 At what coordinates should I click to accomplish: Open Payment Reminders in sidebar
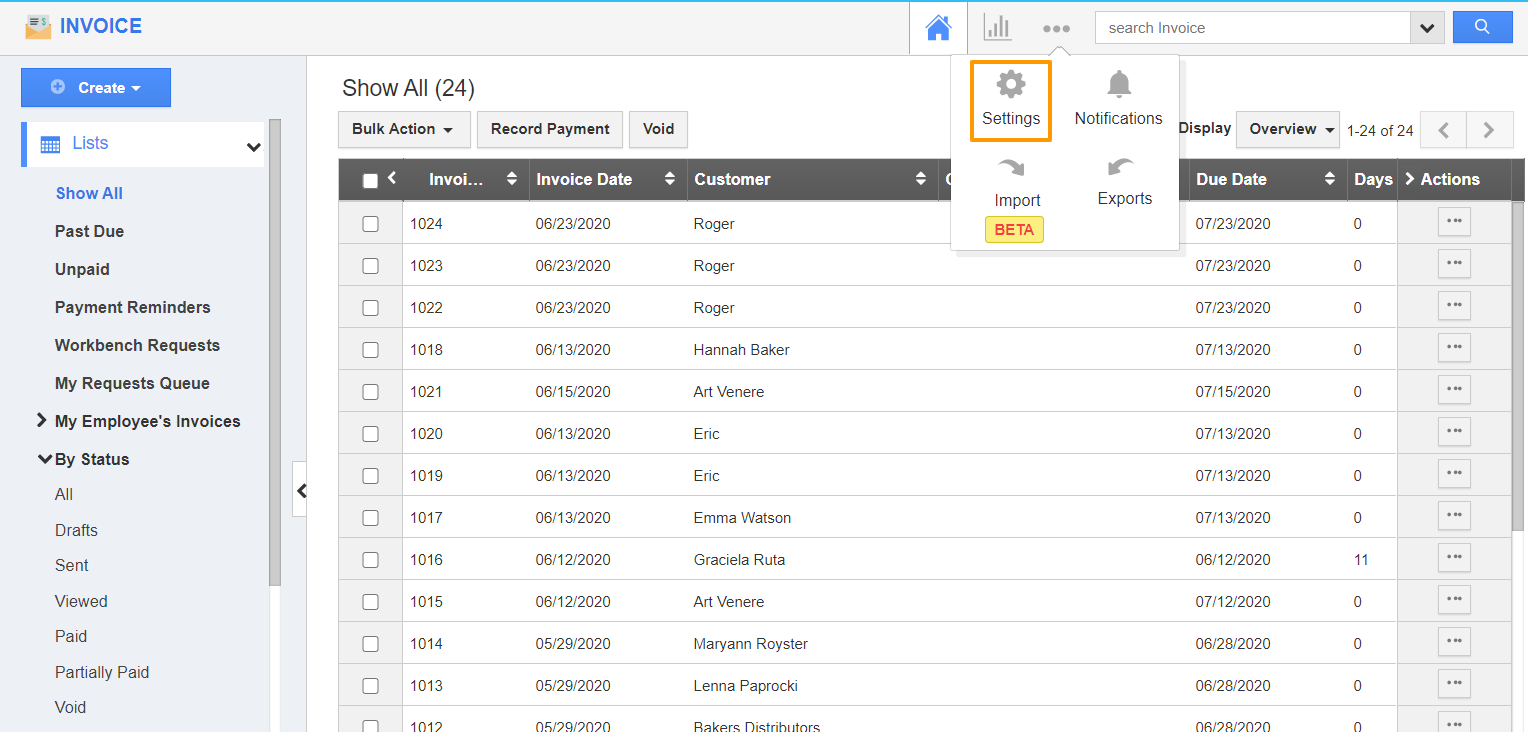(132, 307)
